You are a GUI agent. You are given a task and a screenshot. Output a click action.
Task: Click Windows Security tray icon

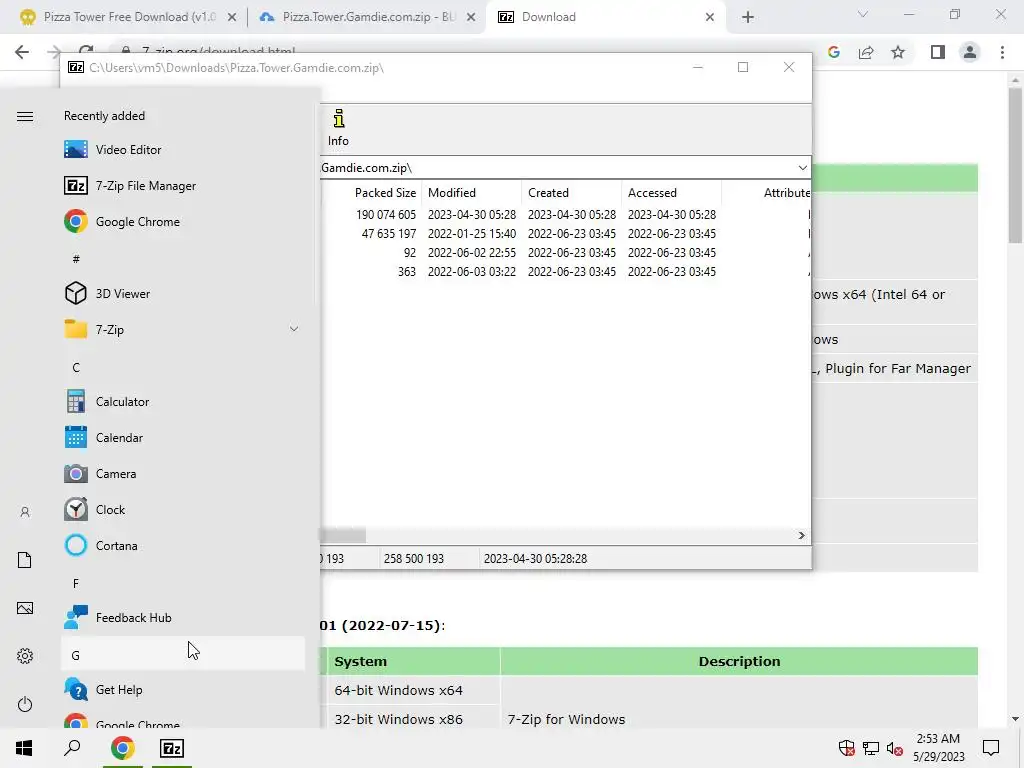(846, 748)
